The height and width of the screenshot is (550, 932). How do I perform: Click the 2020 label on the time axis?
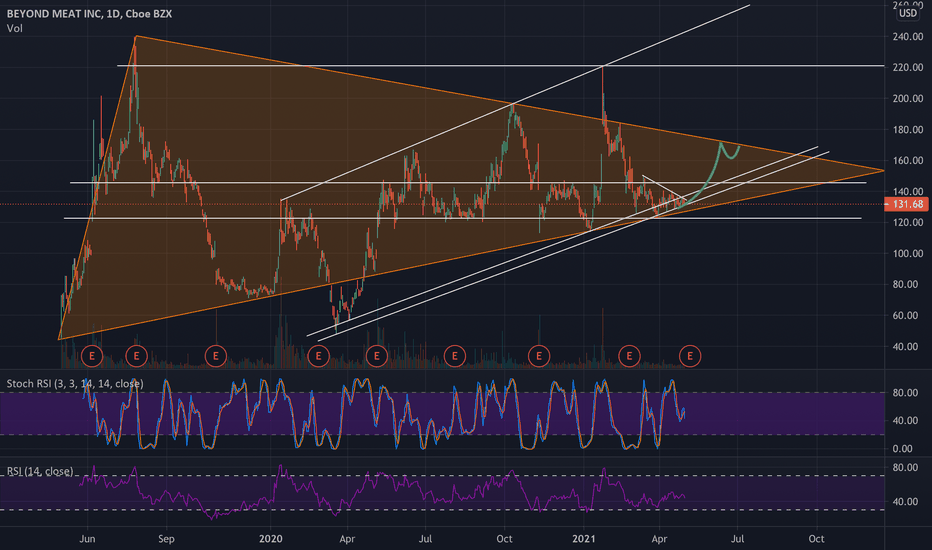pyautogui.click(x=270, y=539)
